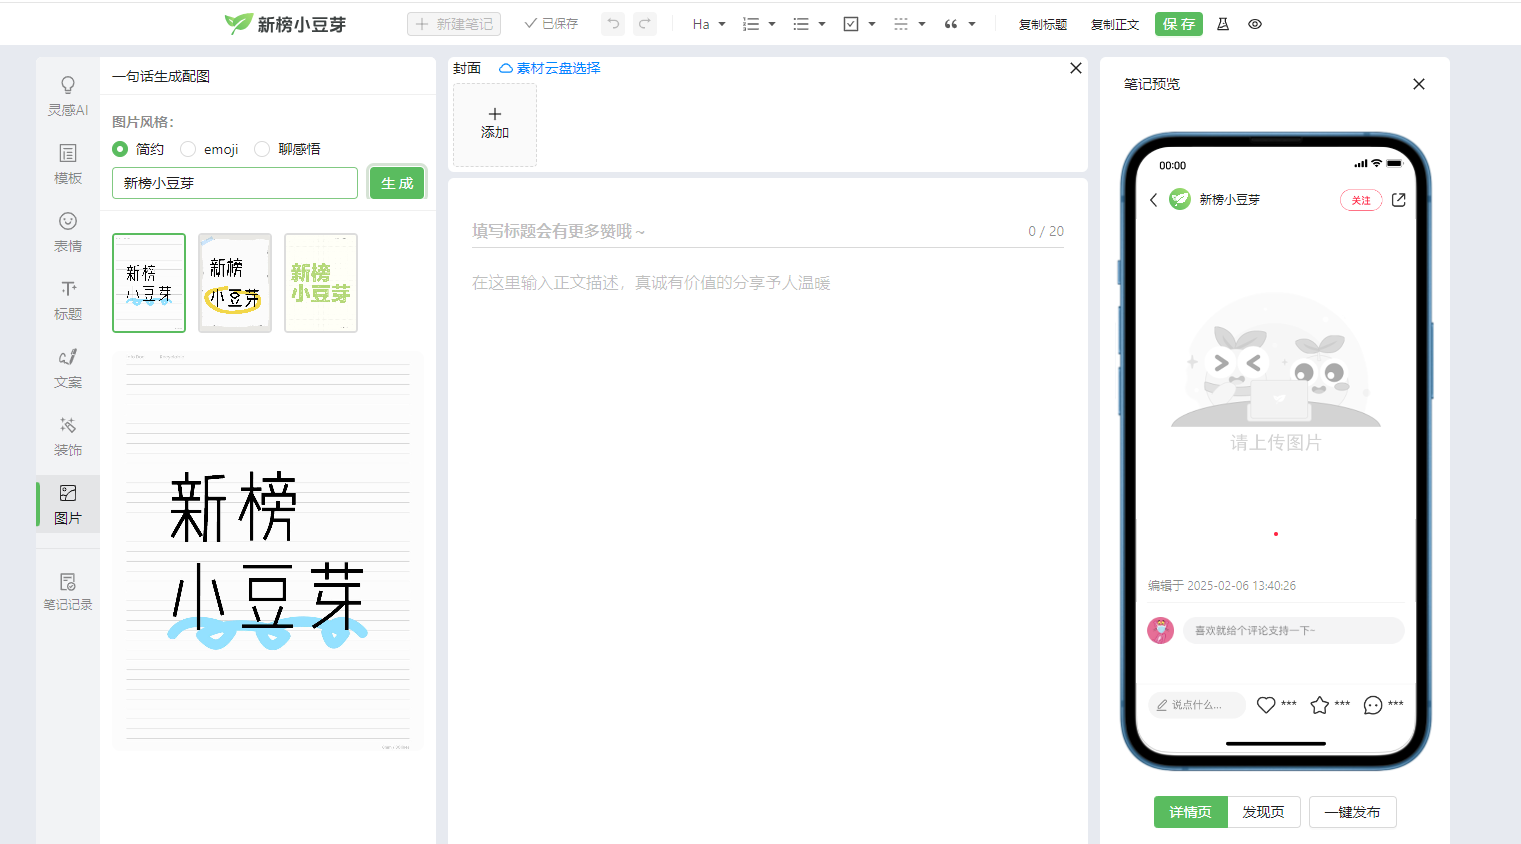Image resolution: width=1521 pixels, height=844 pixels.
Task: Select the green text style thumbnail
Action: click(x=321, y=283)
